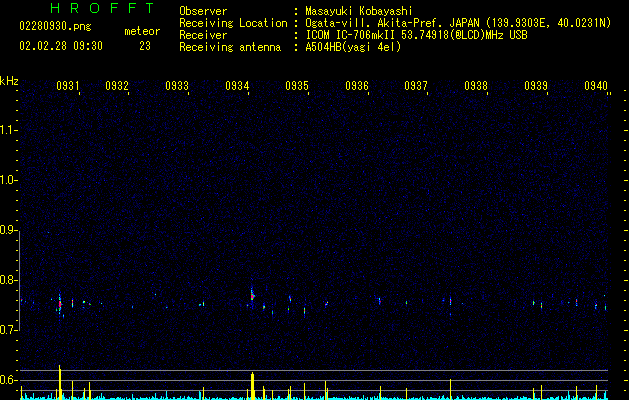Click the 0.9 kHz axis label
The image size is (629, 400).
coord(8,230)
